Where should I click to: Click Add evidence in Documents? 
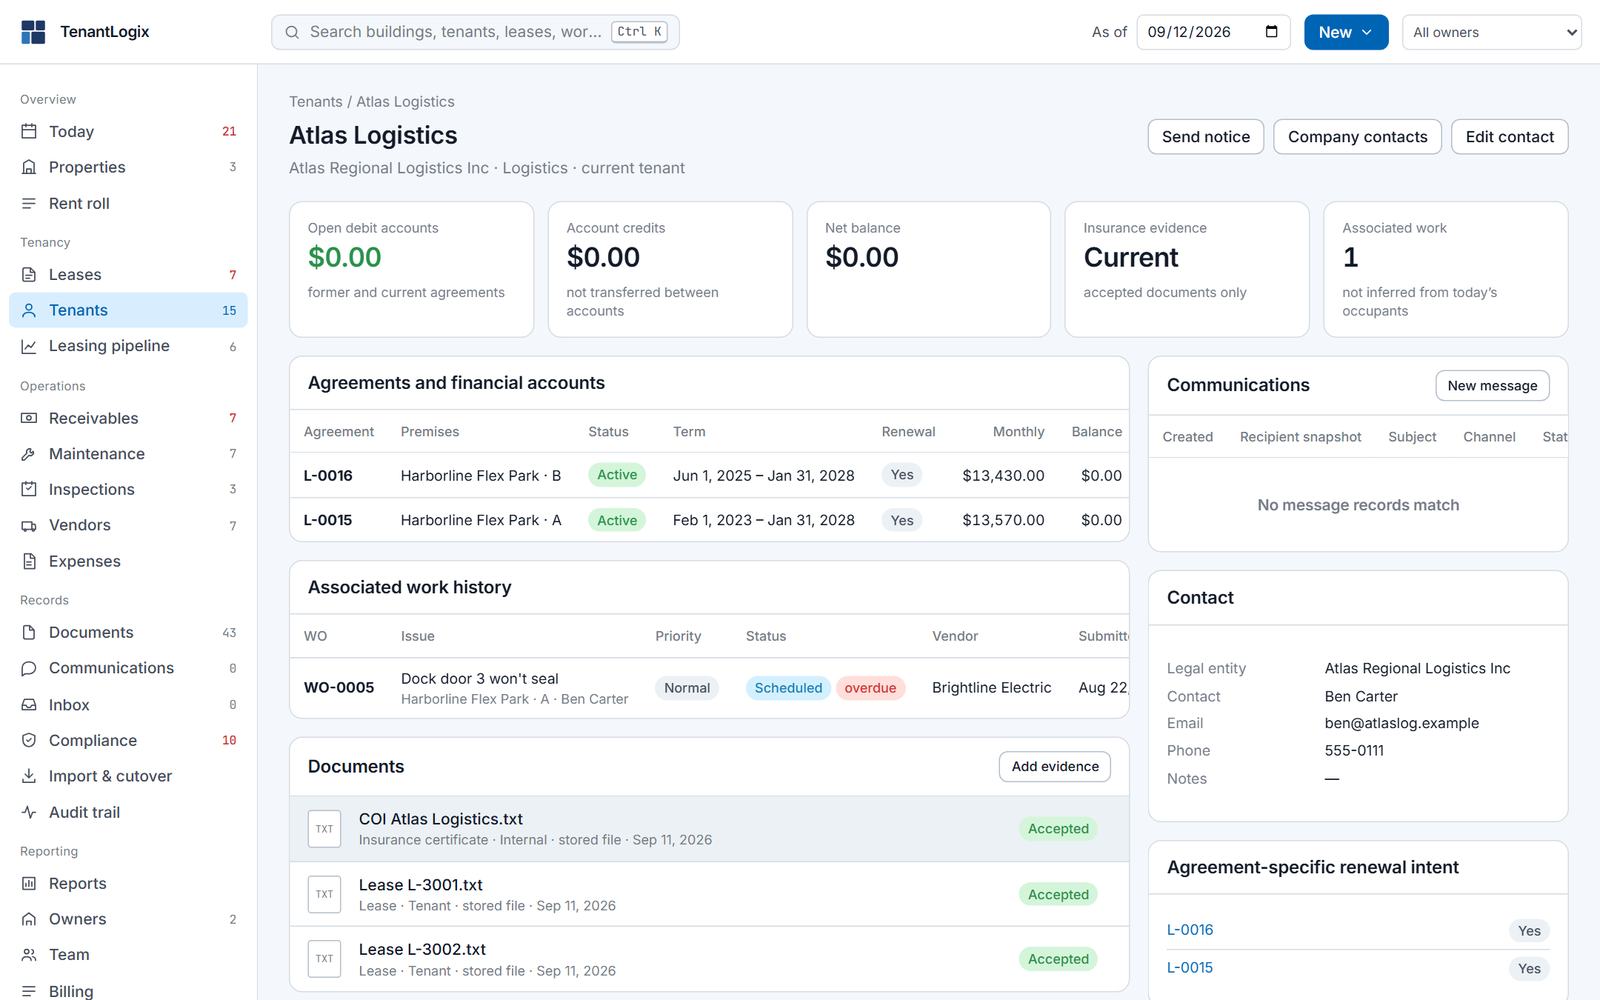coord(1055,767)
